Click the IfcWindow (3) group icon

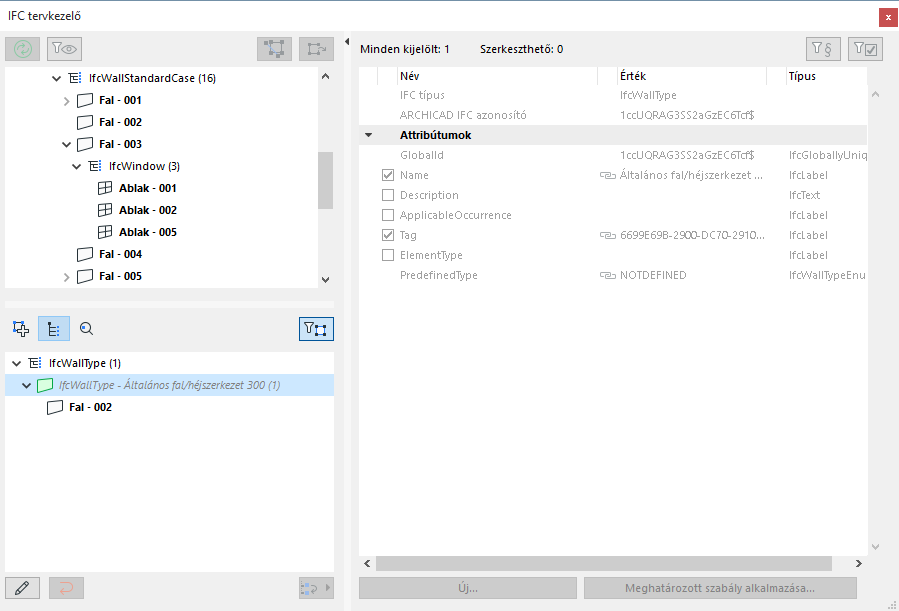(x=95, y=166)
